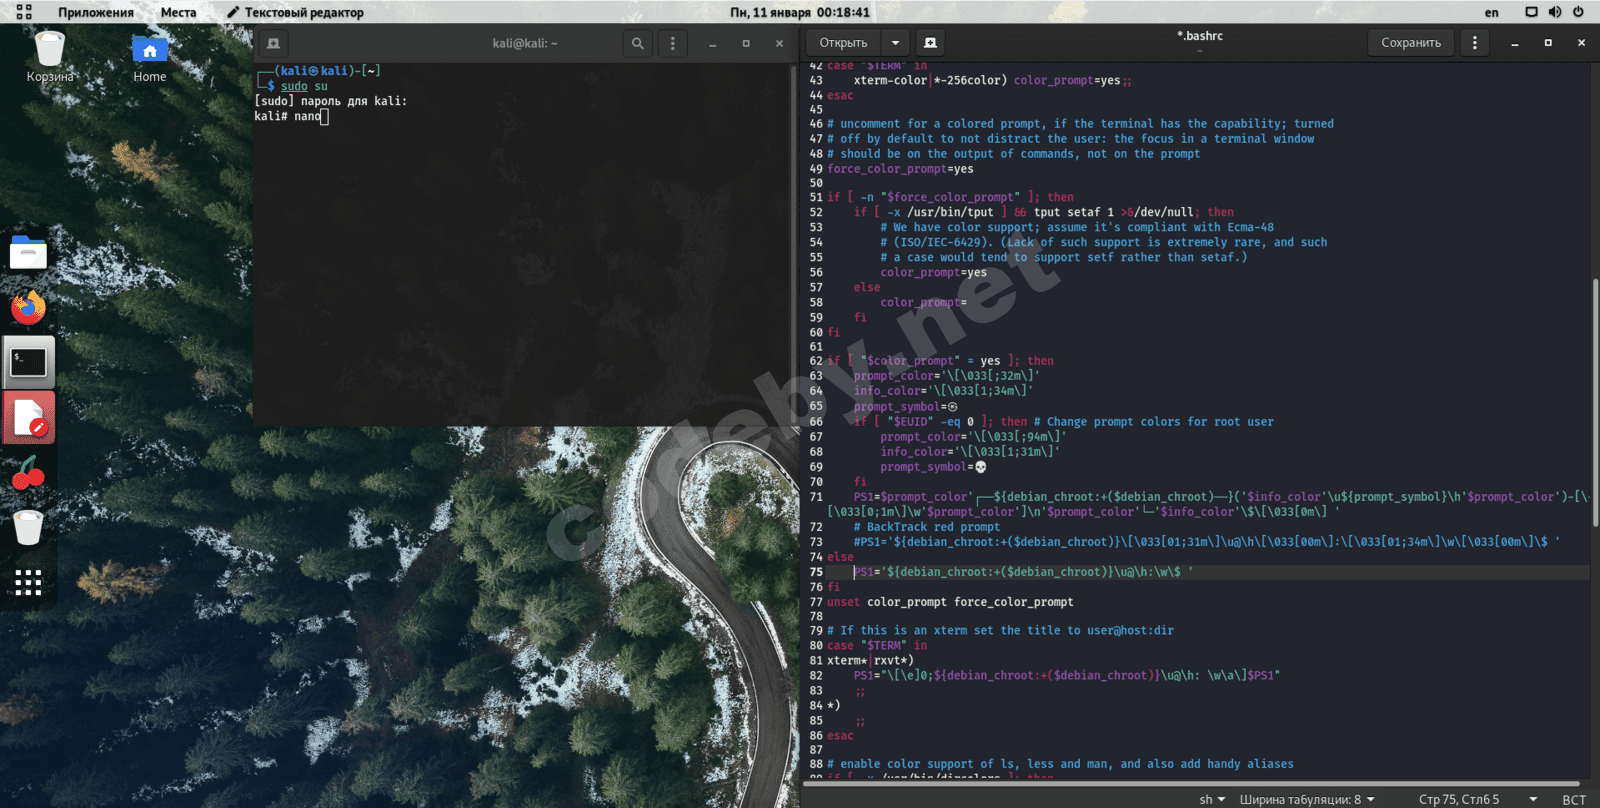
Task: Open the Files manager from dock
Action: (28, 253)
